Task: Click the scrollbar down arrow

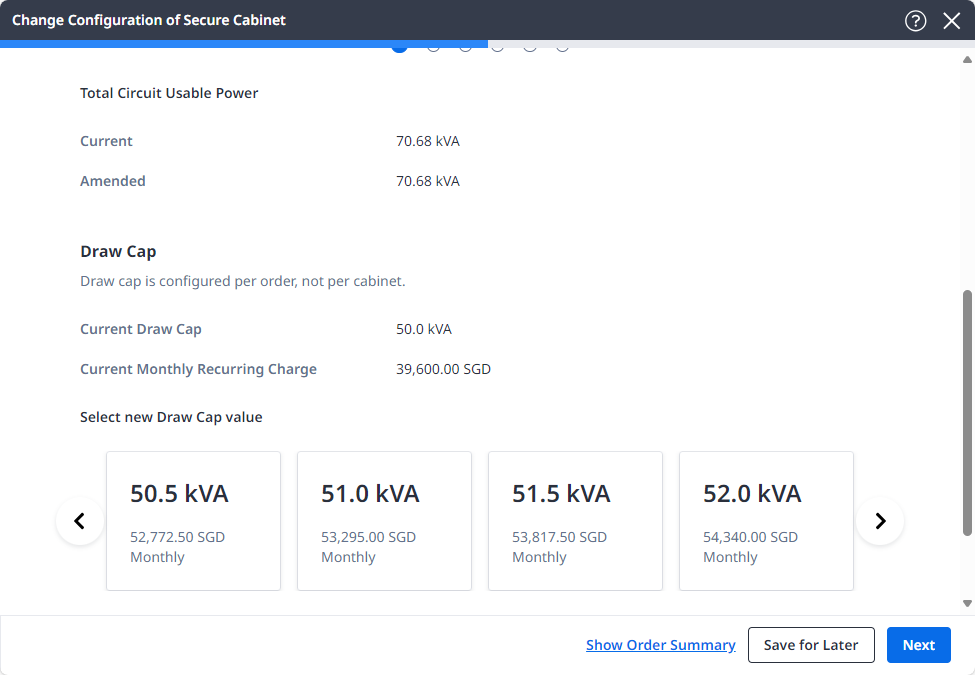Action: coord(967,603)
